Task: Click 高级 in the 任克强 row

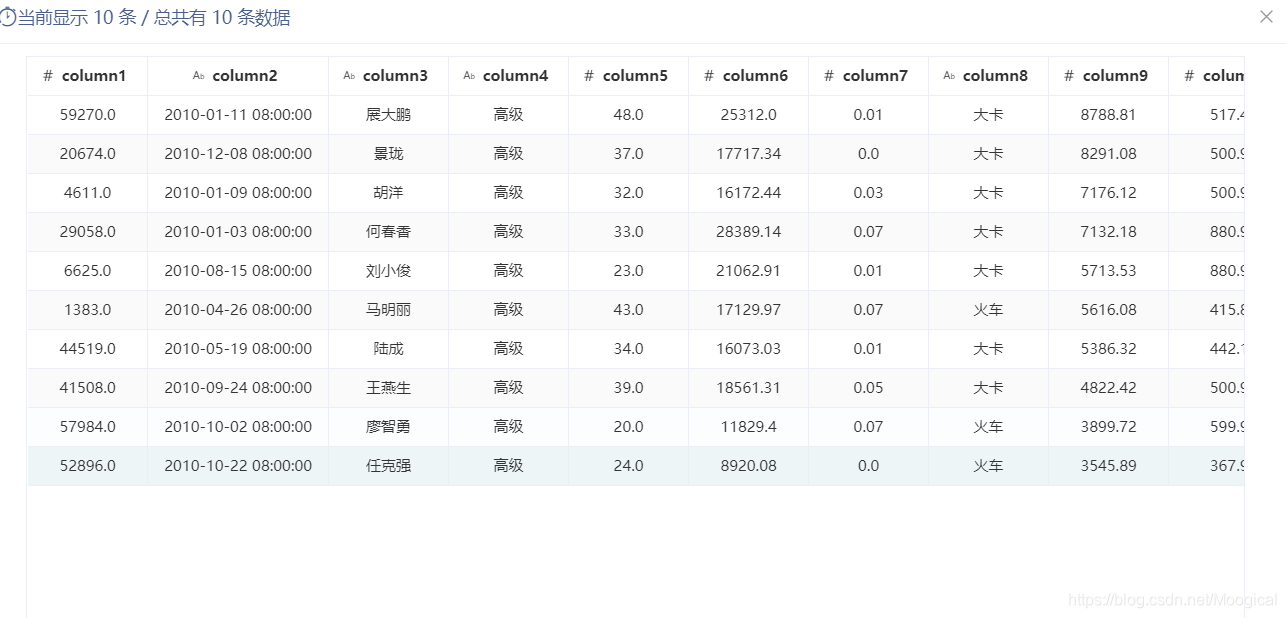Action: 508,466
